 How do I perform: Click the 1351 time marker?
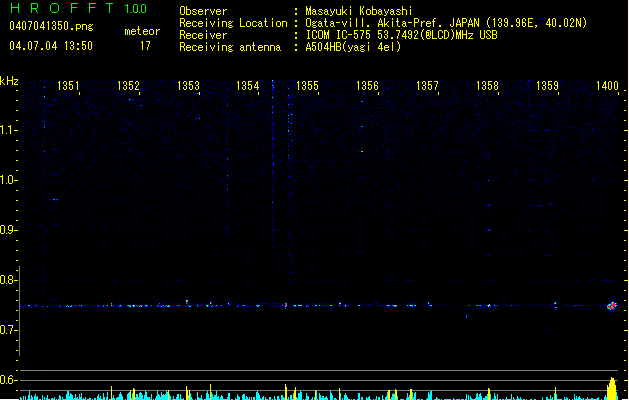(x=68, y=86)
